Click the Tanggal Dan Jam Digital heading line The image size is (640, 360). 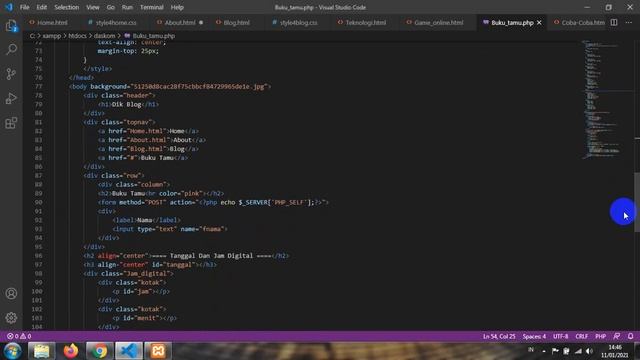point(186,256)
